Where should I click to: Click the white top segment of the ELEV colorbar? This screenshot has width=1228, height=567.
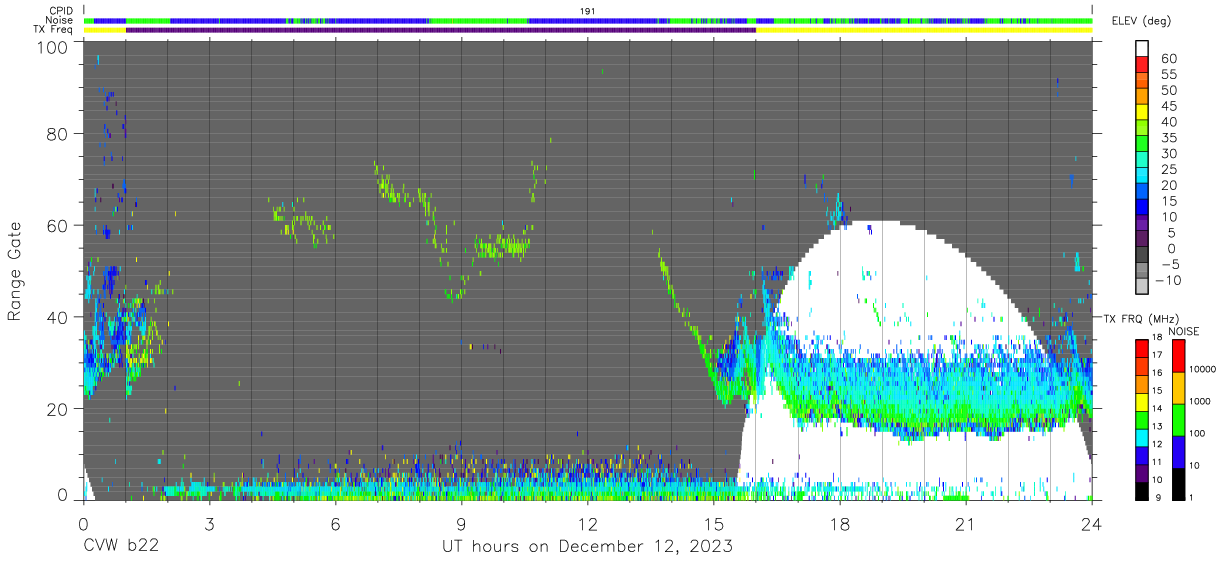point(1142,48)
